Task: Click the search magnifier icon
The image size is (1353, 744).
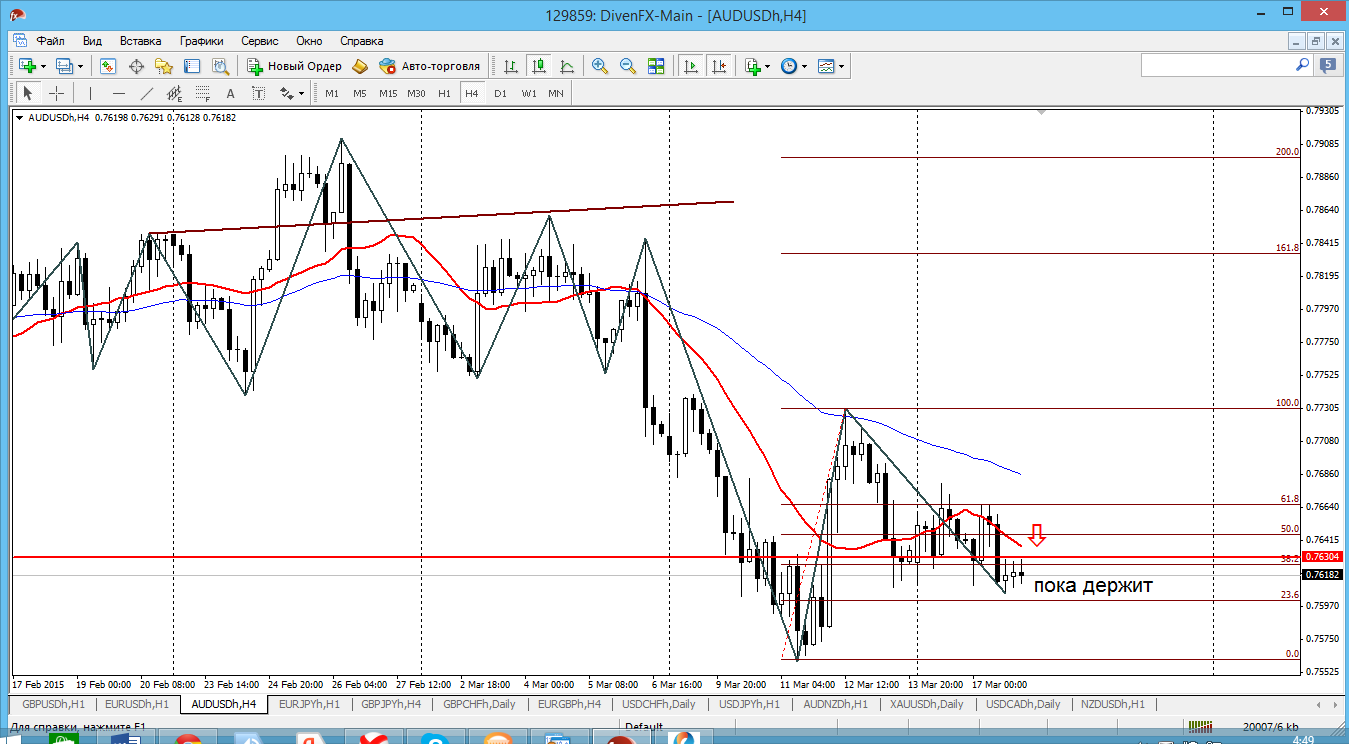Action: tap(1303, 65)
